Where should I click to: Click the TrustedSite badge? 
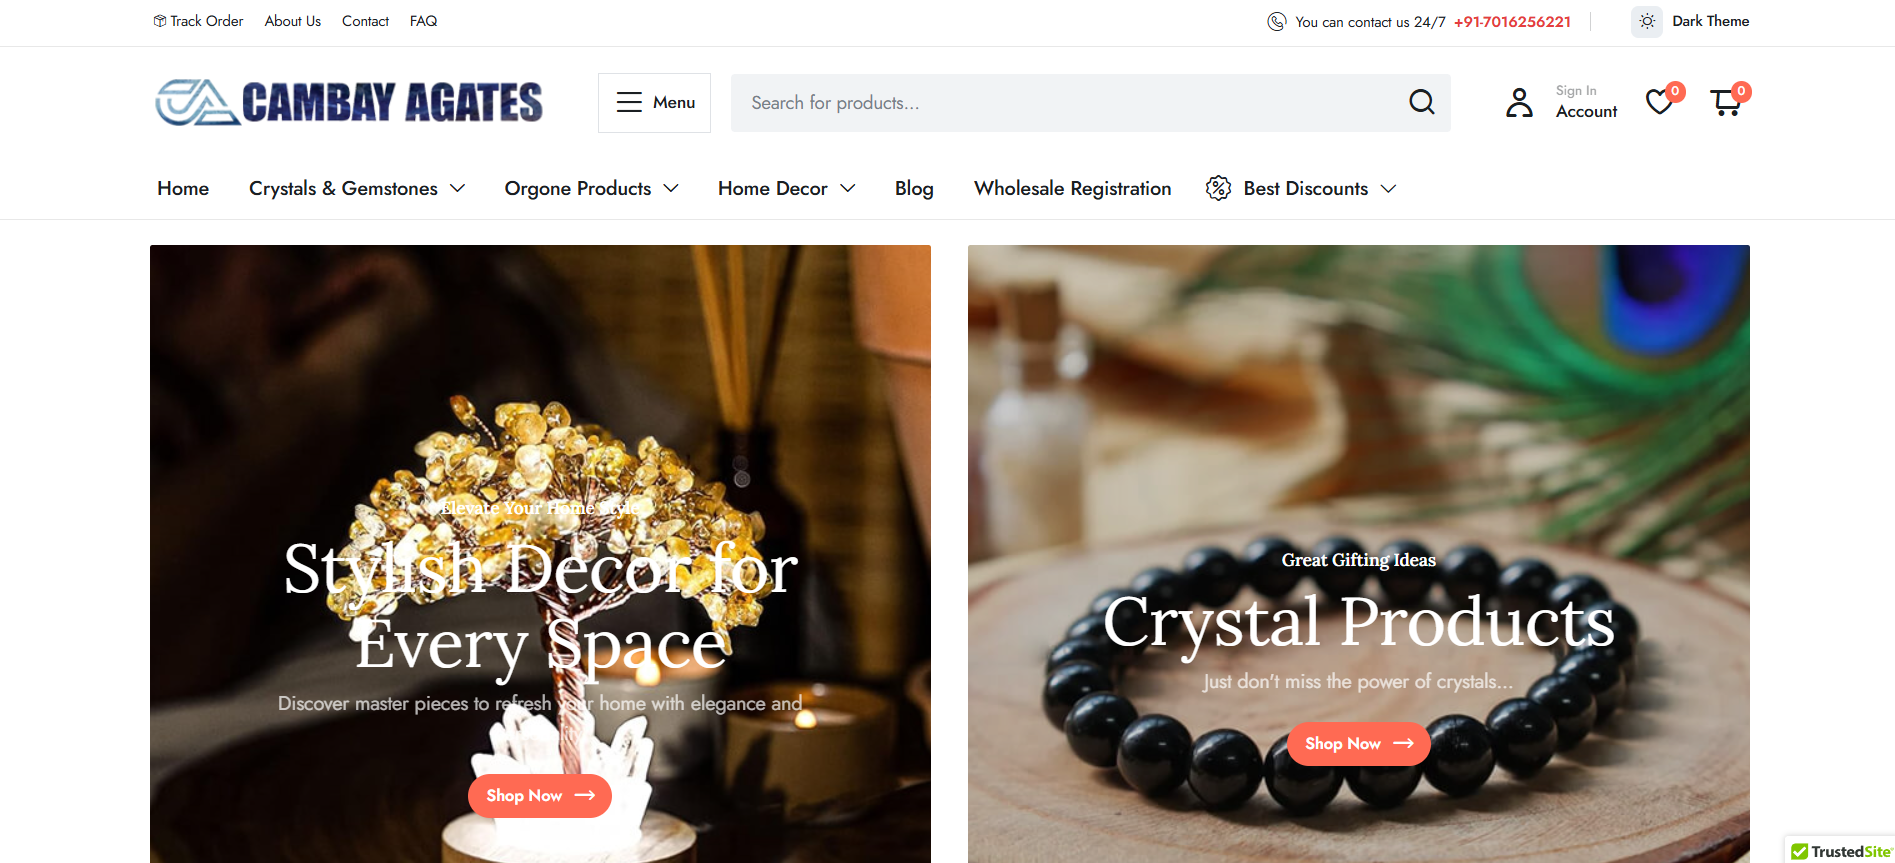1840,851
